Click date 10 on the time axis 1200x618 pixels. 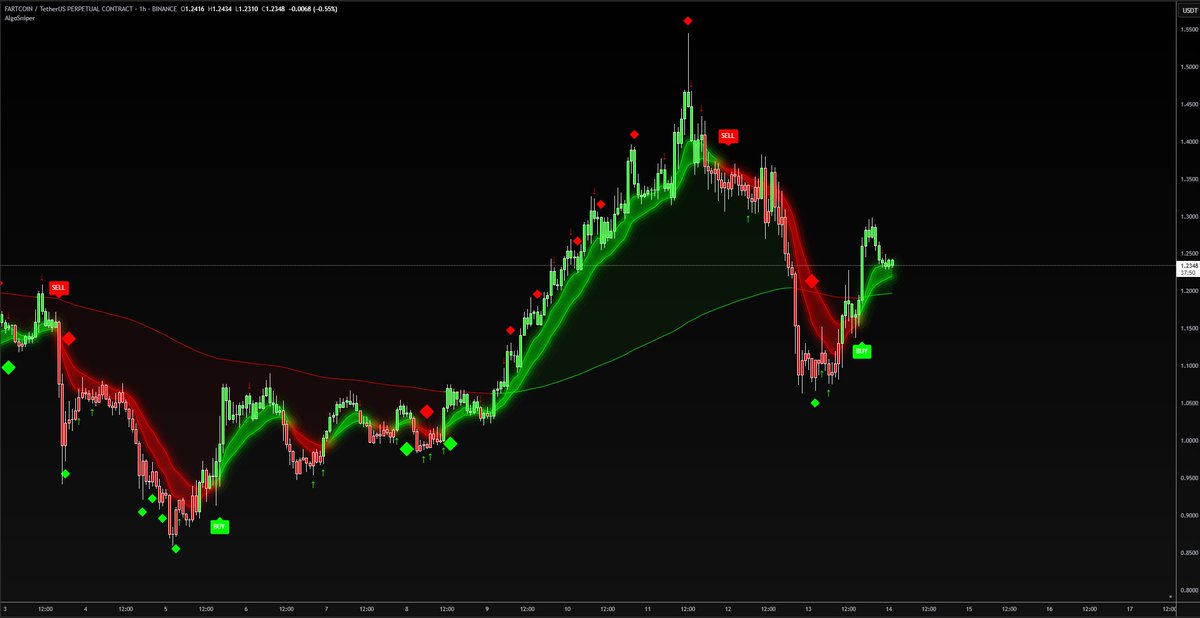coord(567,608)
